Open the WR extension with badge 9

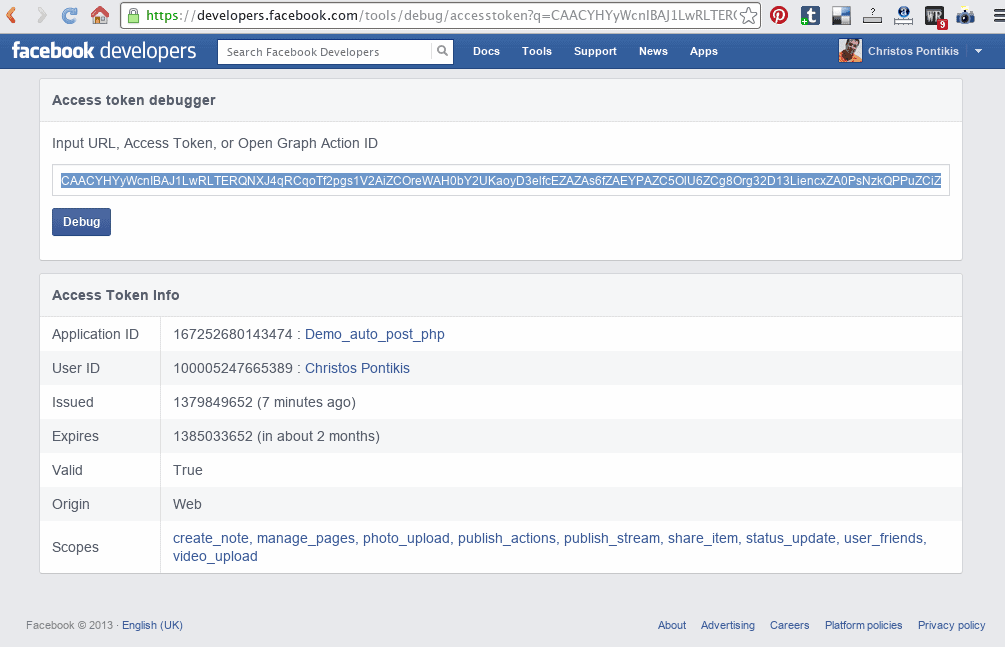935,17
